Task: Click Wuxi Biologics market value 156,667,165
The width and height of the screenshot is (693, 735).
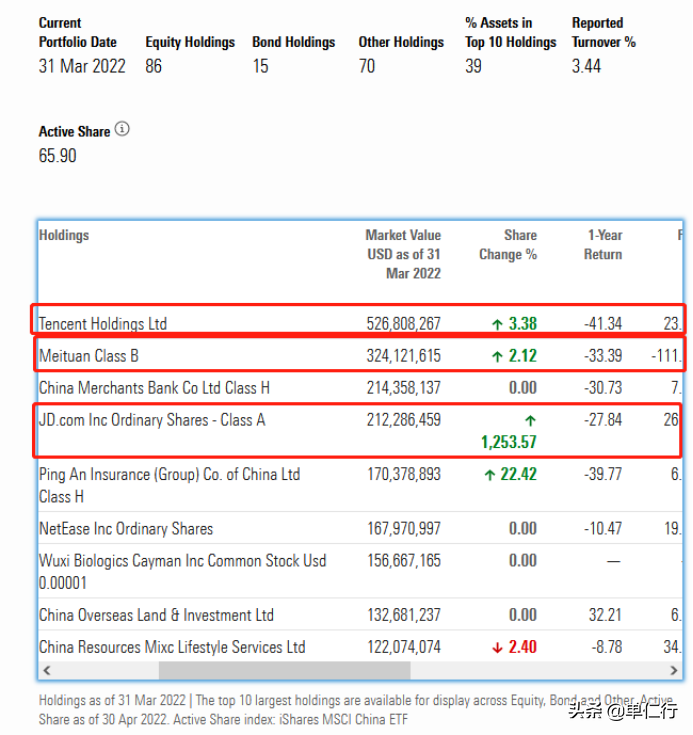Action: click(x=404, y=560)
